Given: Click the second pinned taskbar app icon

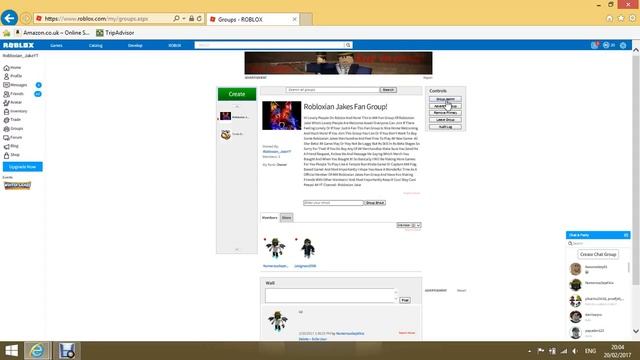Looking at the screenshot, I should [x=67, y=351].
